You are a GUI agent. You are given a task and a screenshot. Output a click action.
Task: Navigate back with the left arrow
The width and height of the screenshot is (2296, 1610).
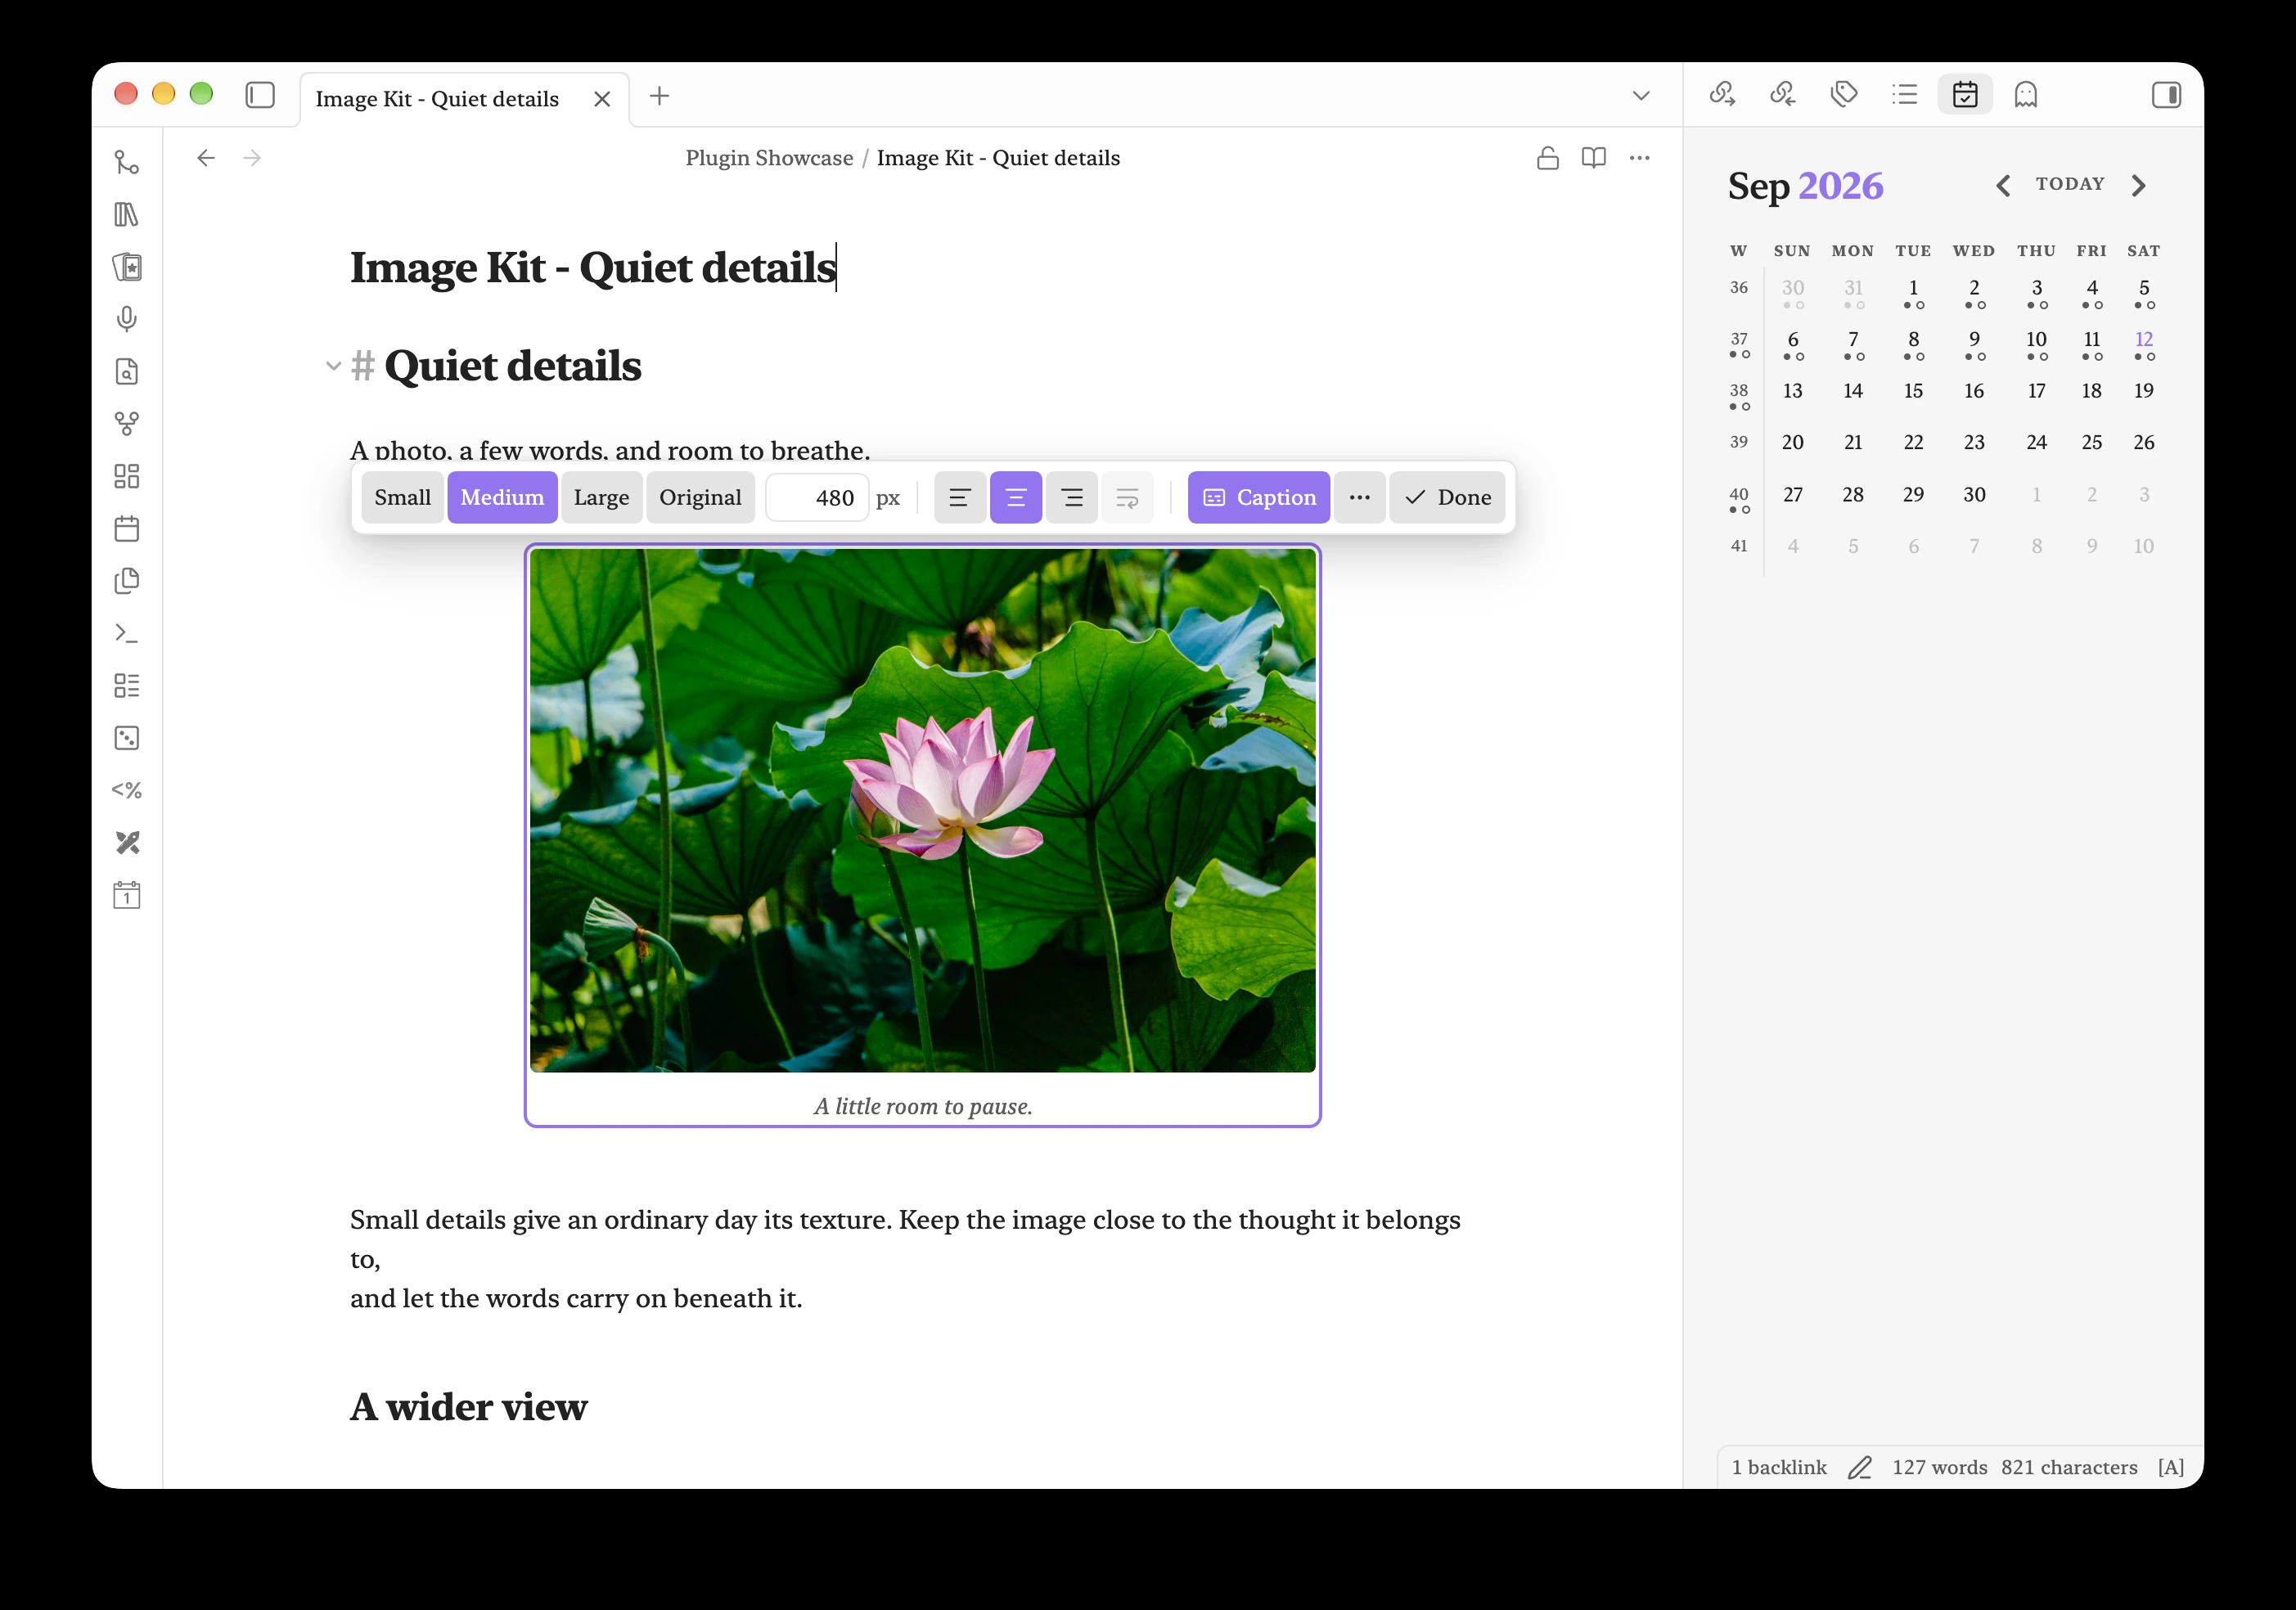[x=206, y=158]
